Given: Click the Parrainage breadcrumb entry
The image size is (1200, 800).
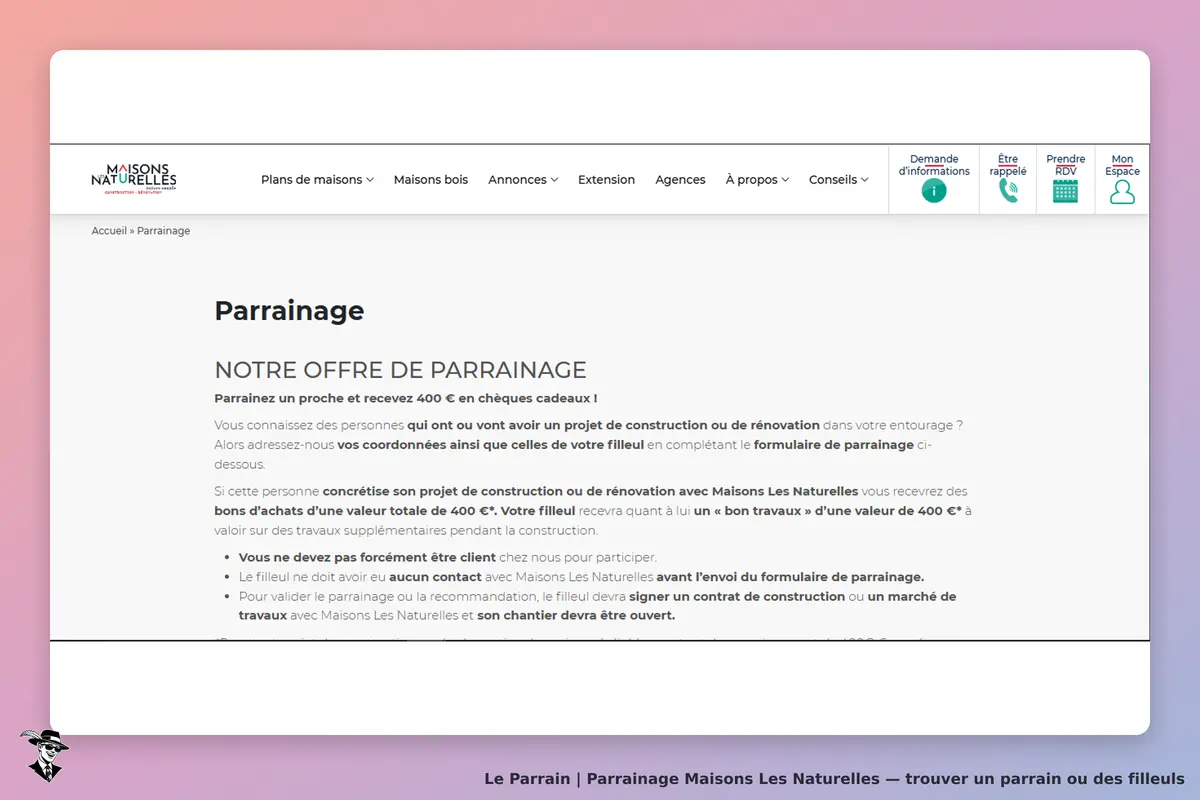Looking at the screenshot, I should point(163,231).
